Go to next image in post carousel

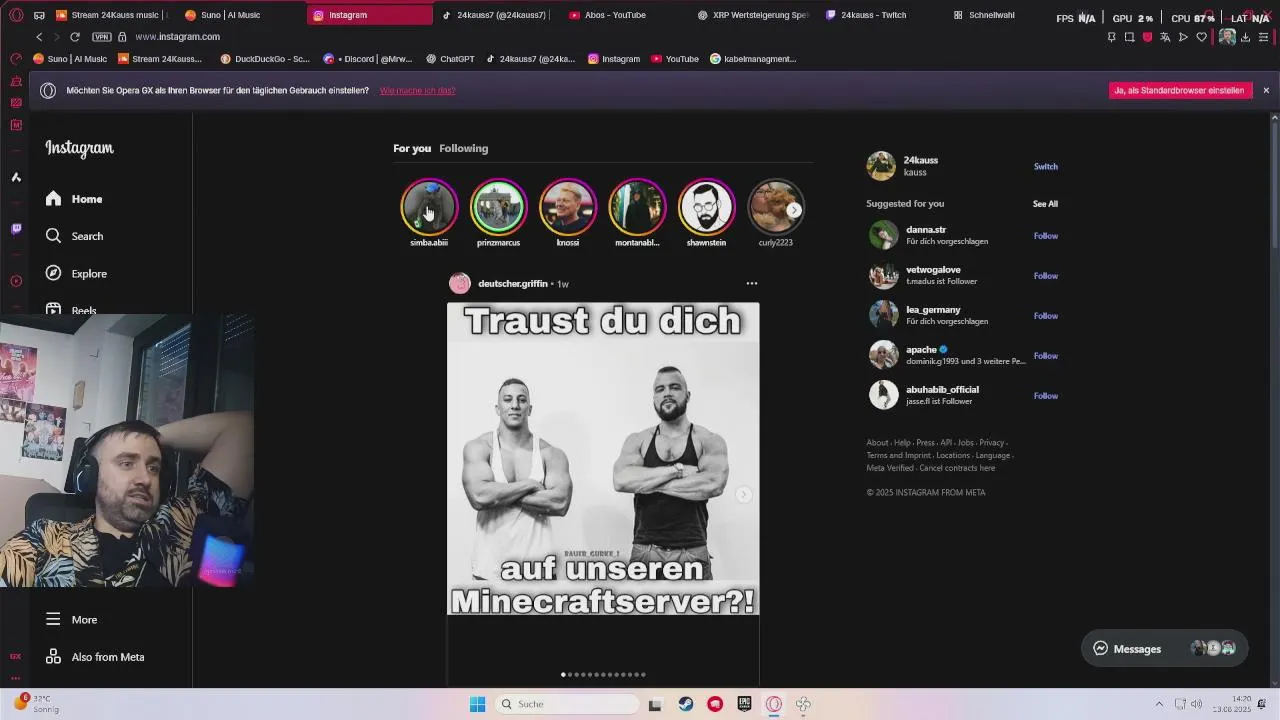[743, 495]
